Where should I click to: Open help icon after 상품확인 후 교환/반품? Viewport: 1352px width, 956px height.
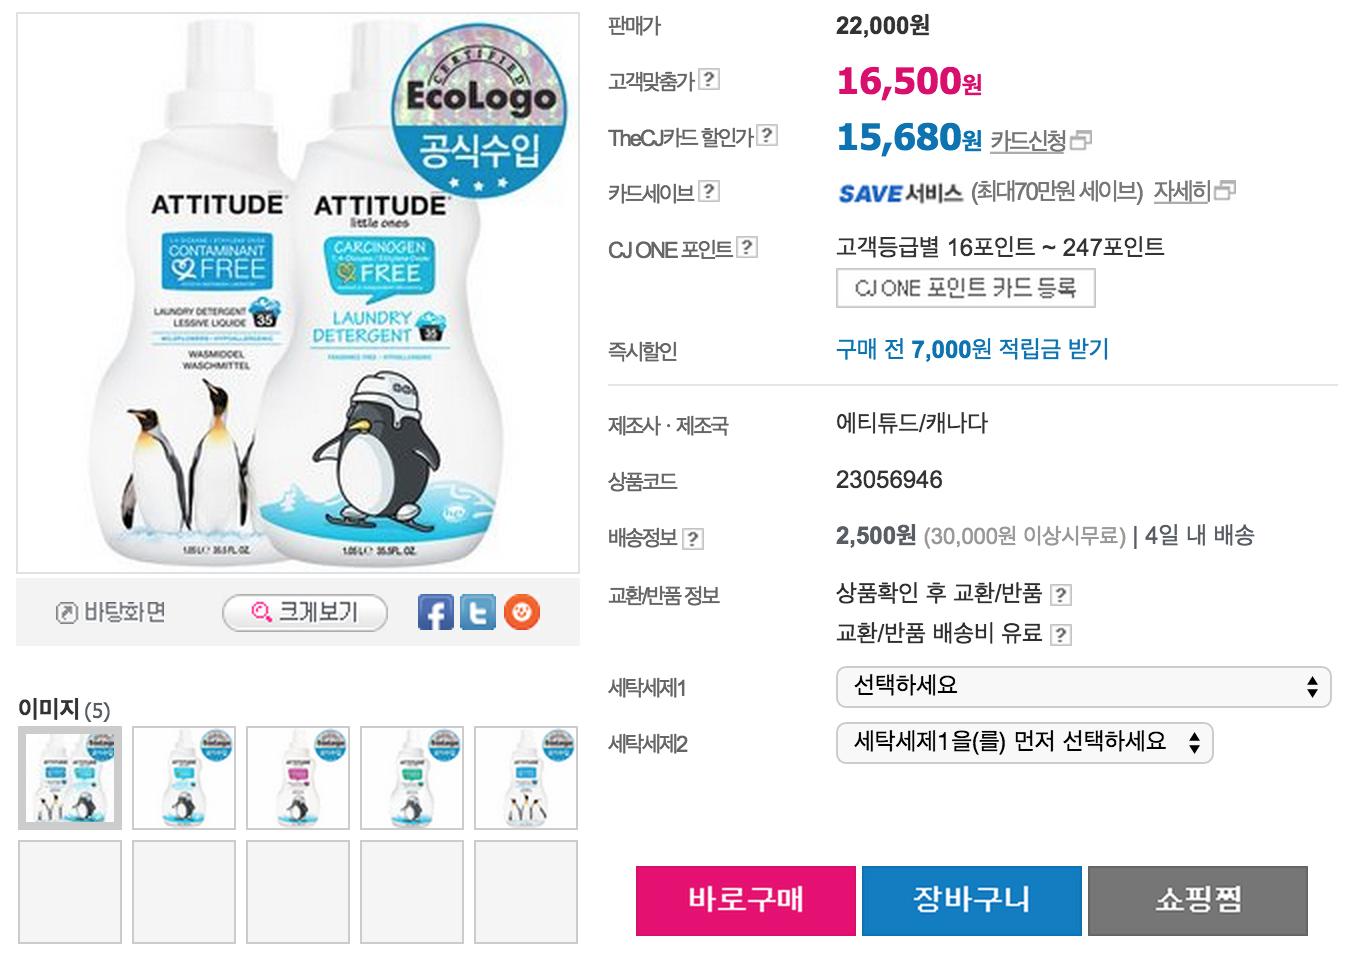tap(1061, 595)
